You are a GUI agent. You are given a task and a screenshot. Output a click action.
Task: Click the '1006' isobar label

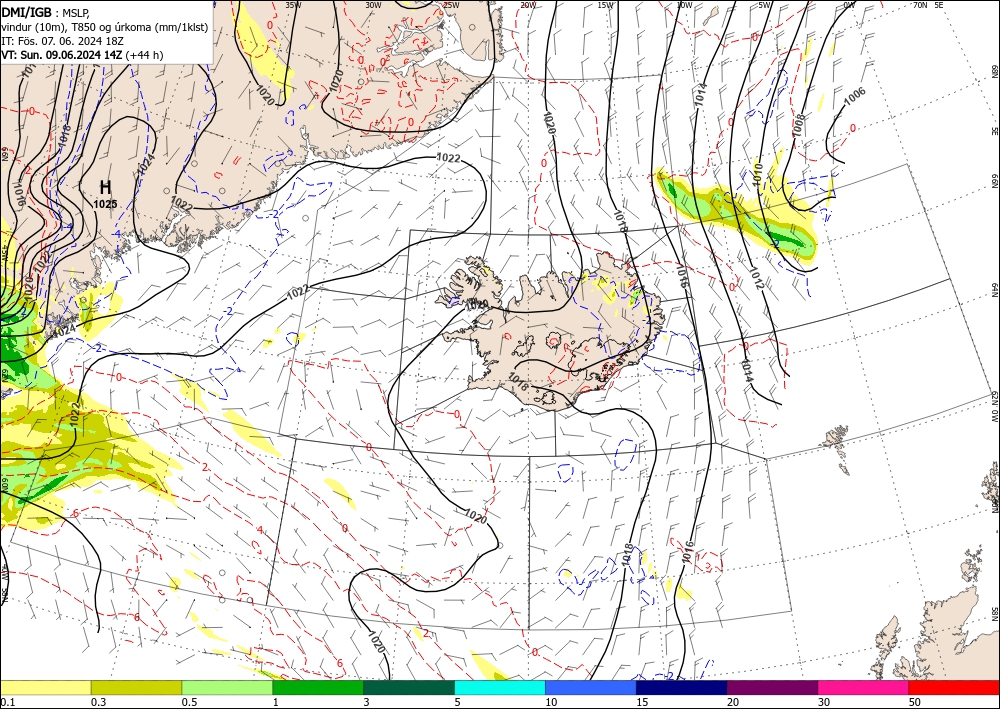pyautogui.click(x=855, y=96)
